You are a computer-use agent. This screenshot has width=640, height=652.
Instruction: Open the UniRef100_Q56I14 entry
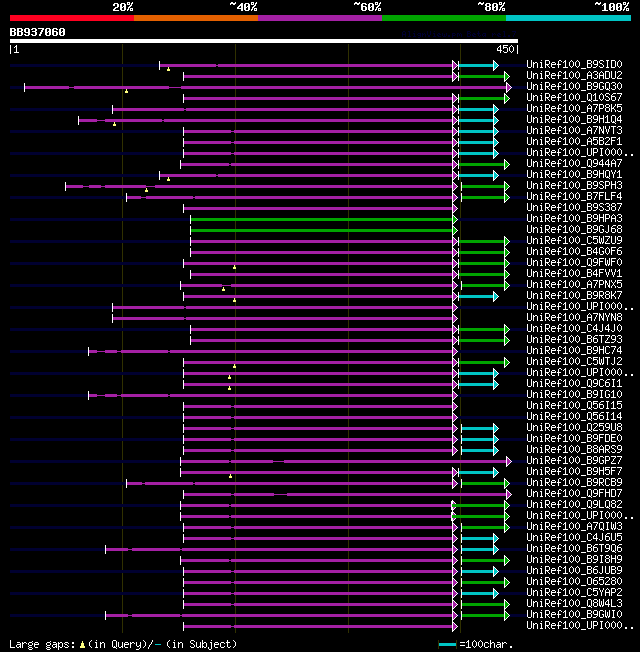point(574,416)
